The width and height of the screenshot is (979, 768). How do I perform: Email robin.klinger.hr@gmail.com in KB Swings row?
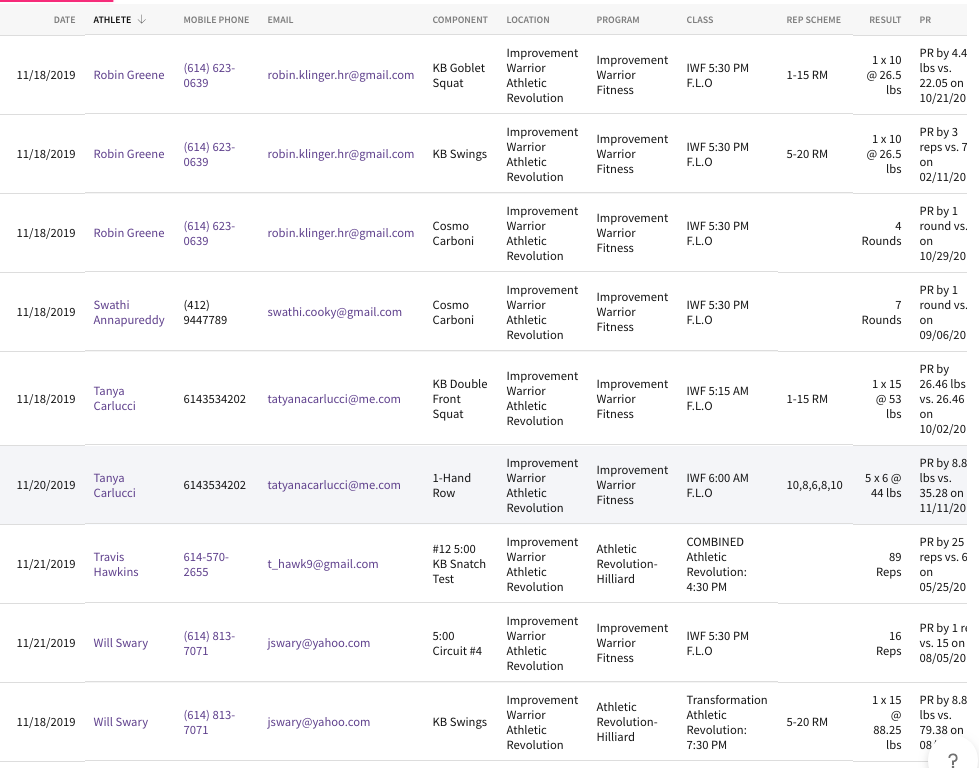pos(341,154)
